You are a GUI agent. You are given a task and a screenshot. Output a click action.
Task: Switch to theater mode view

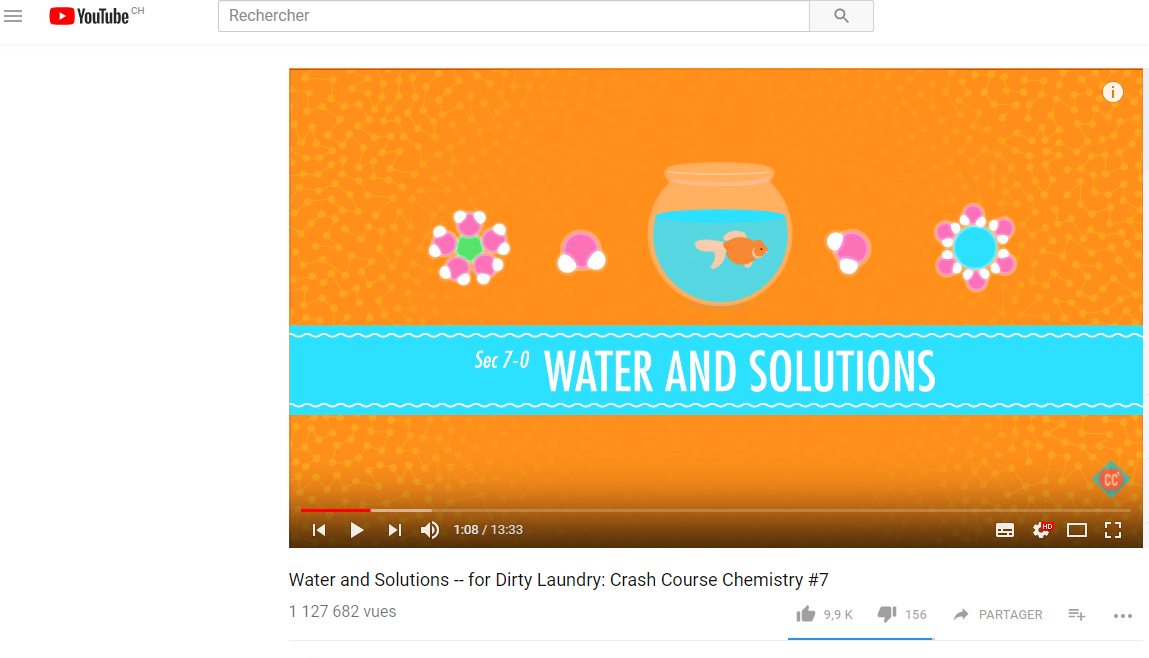coord(1076,531)
